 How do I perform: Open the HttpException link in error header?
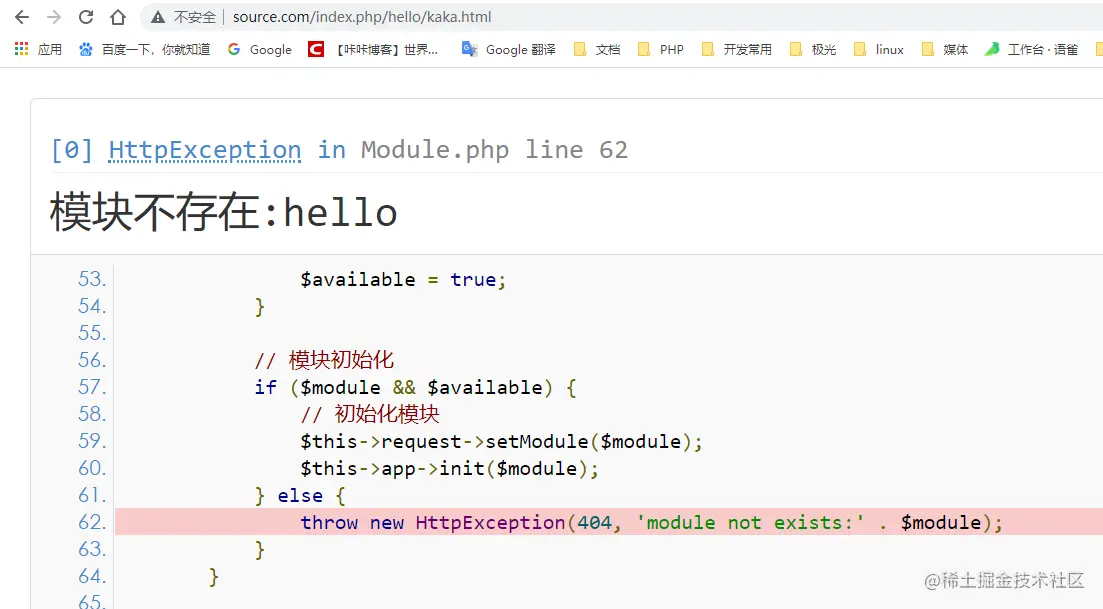tap(205, 150)
